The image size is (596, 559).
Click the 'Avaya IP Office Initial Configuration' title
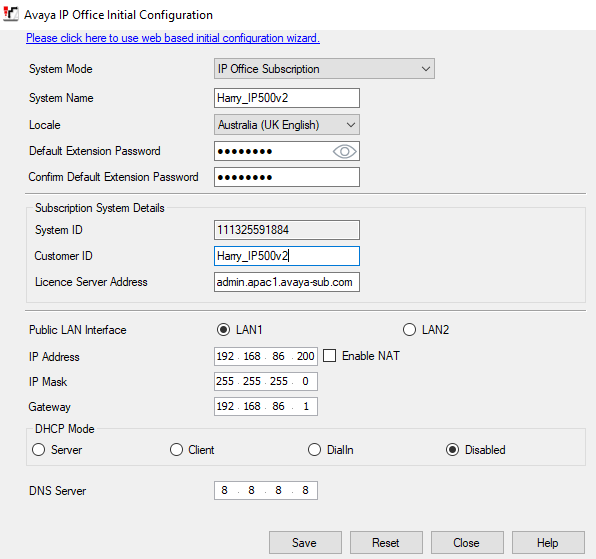point(119,15)
